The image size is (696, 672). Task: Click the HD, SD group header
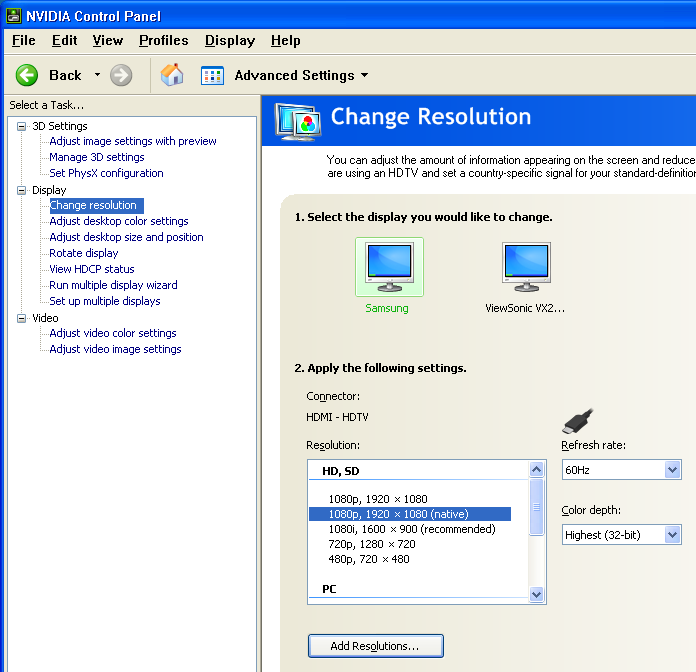[340, 471]
